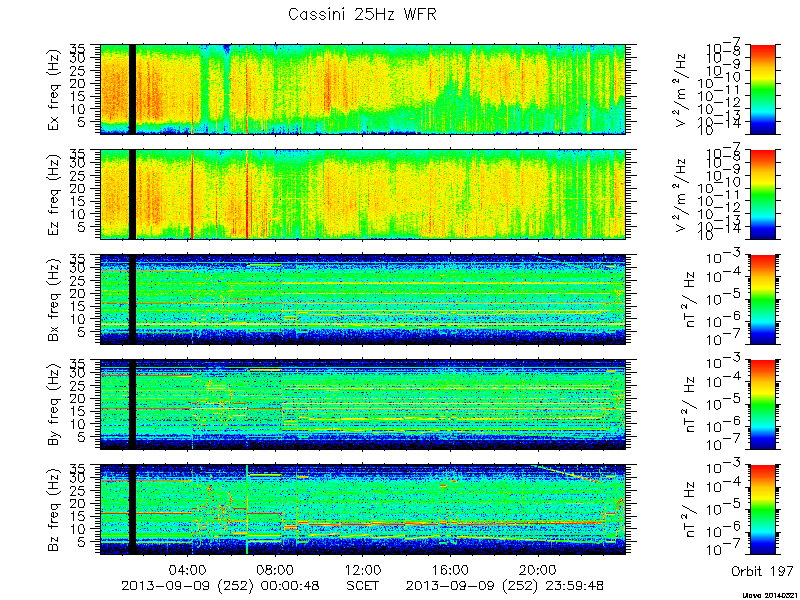Click the Bx spectrogram panel
The width and height of the screenshot is (800, 600).
point(363,299)
